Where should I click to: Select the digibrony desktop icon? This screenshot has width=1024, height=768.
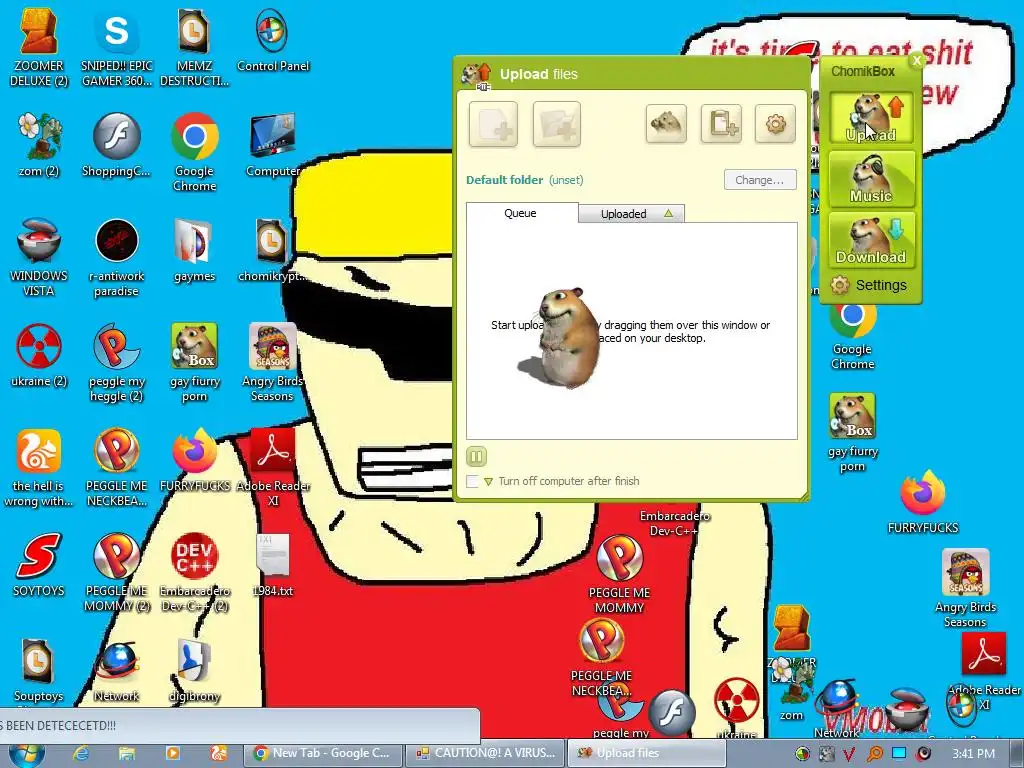pyautogui.click(x=194, y=671)
